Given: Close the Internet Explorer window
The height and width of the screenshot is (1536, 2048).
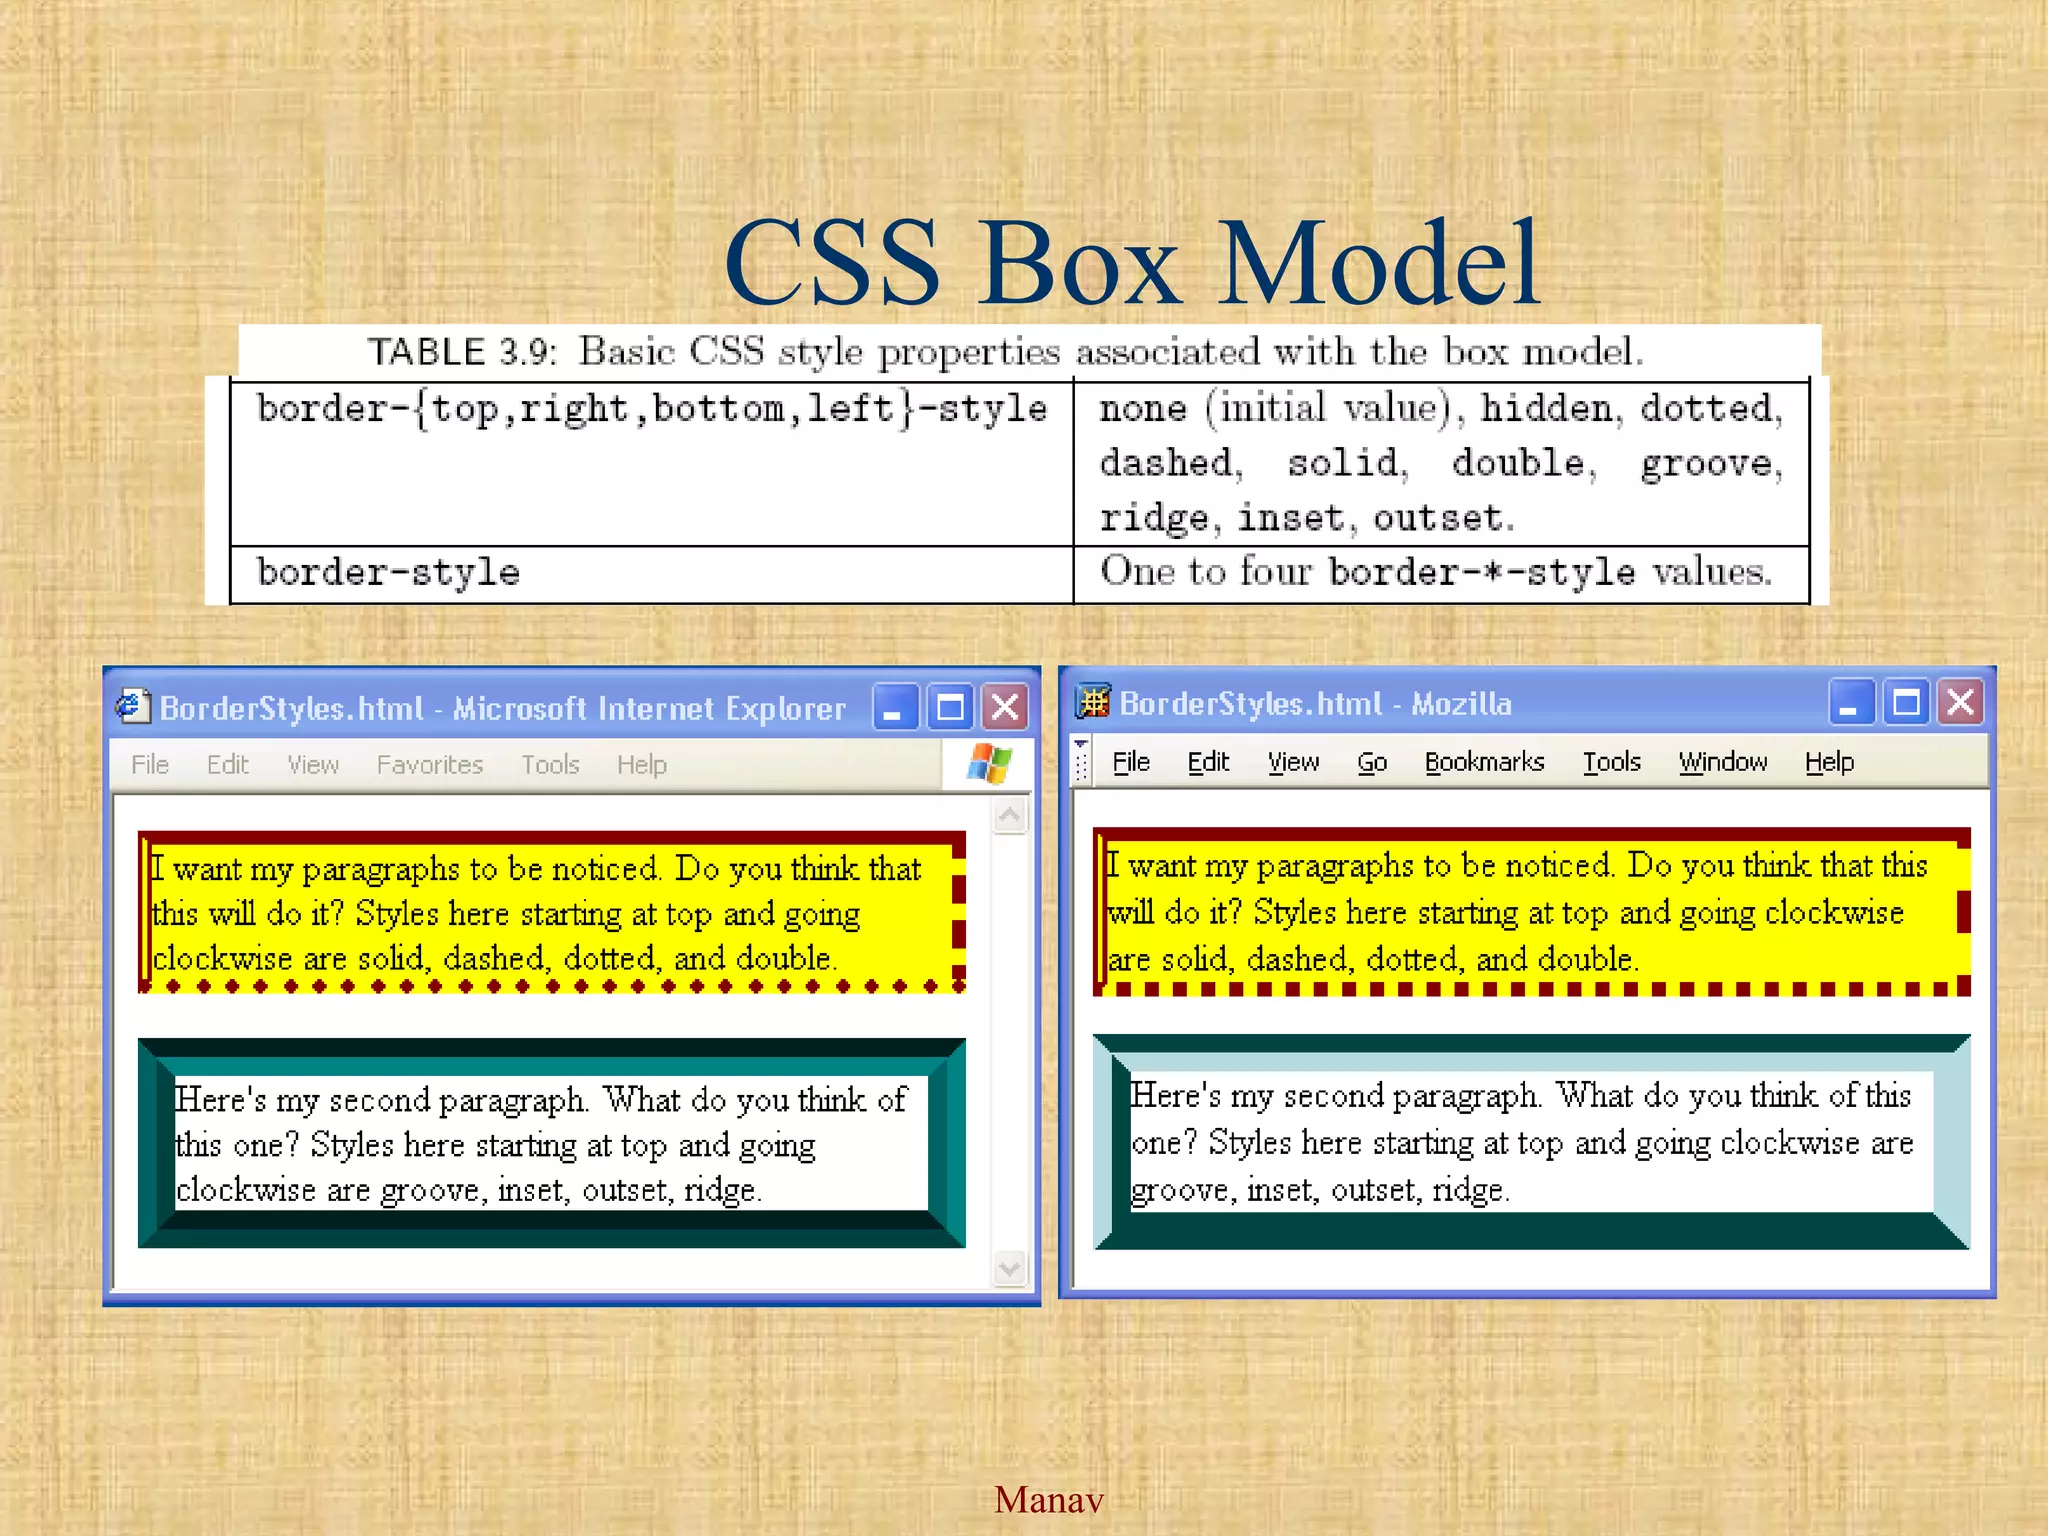Looking at the screenshot, I should click(x=1005, y=708).
